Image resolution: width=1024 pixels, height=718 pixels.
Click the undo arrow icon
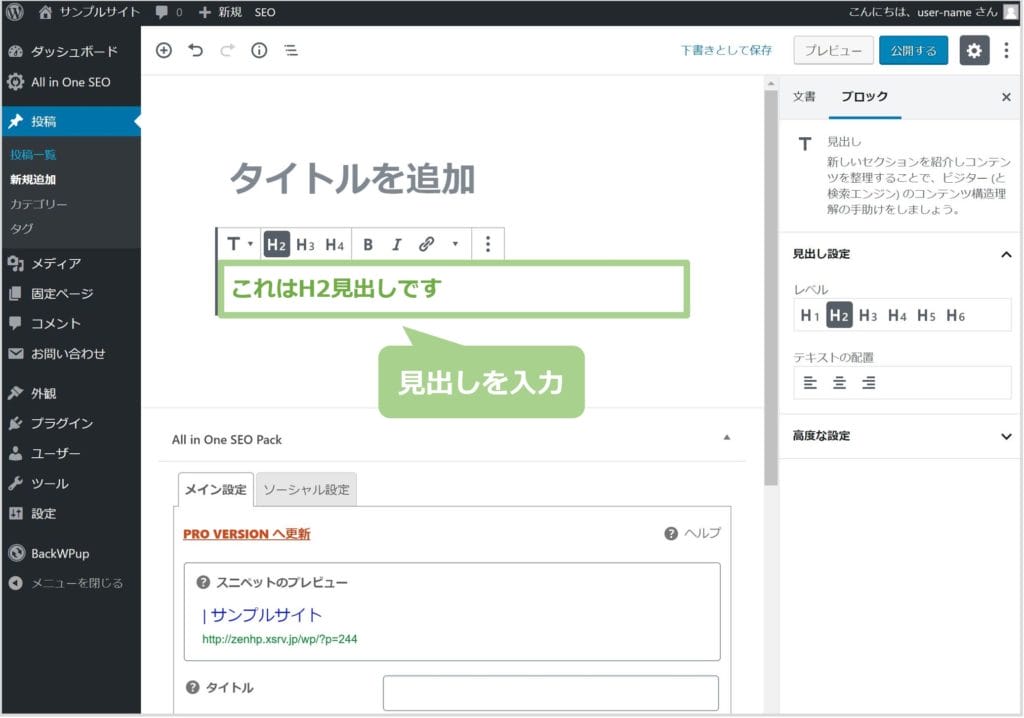195,51
